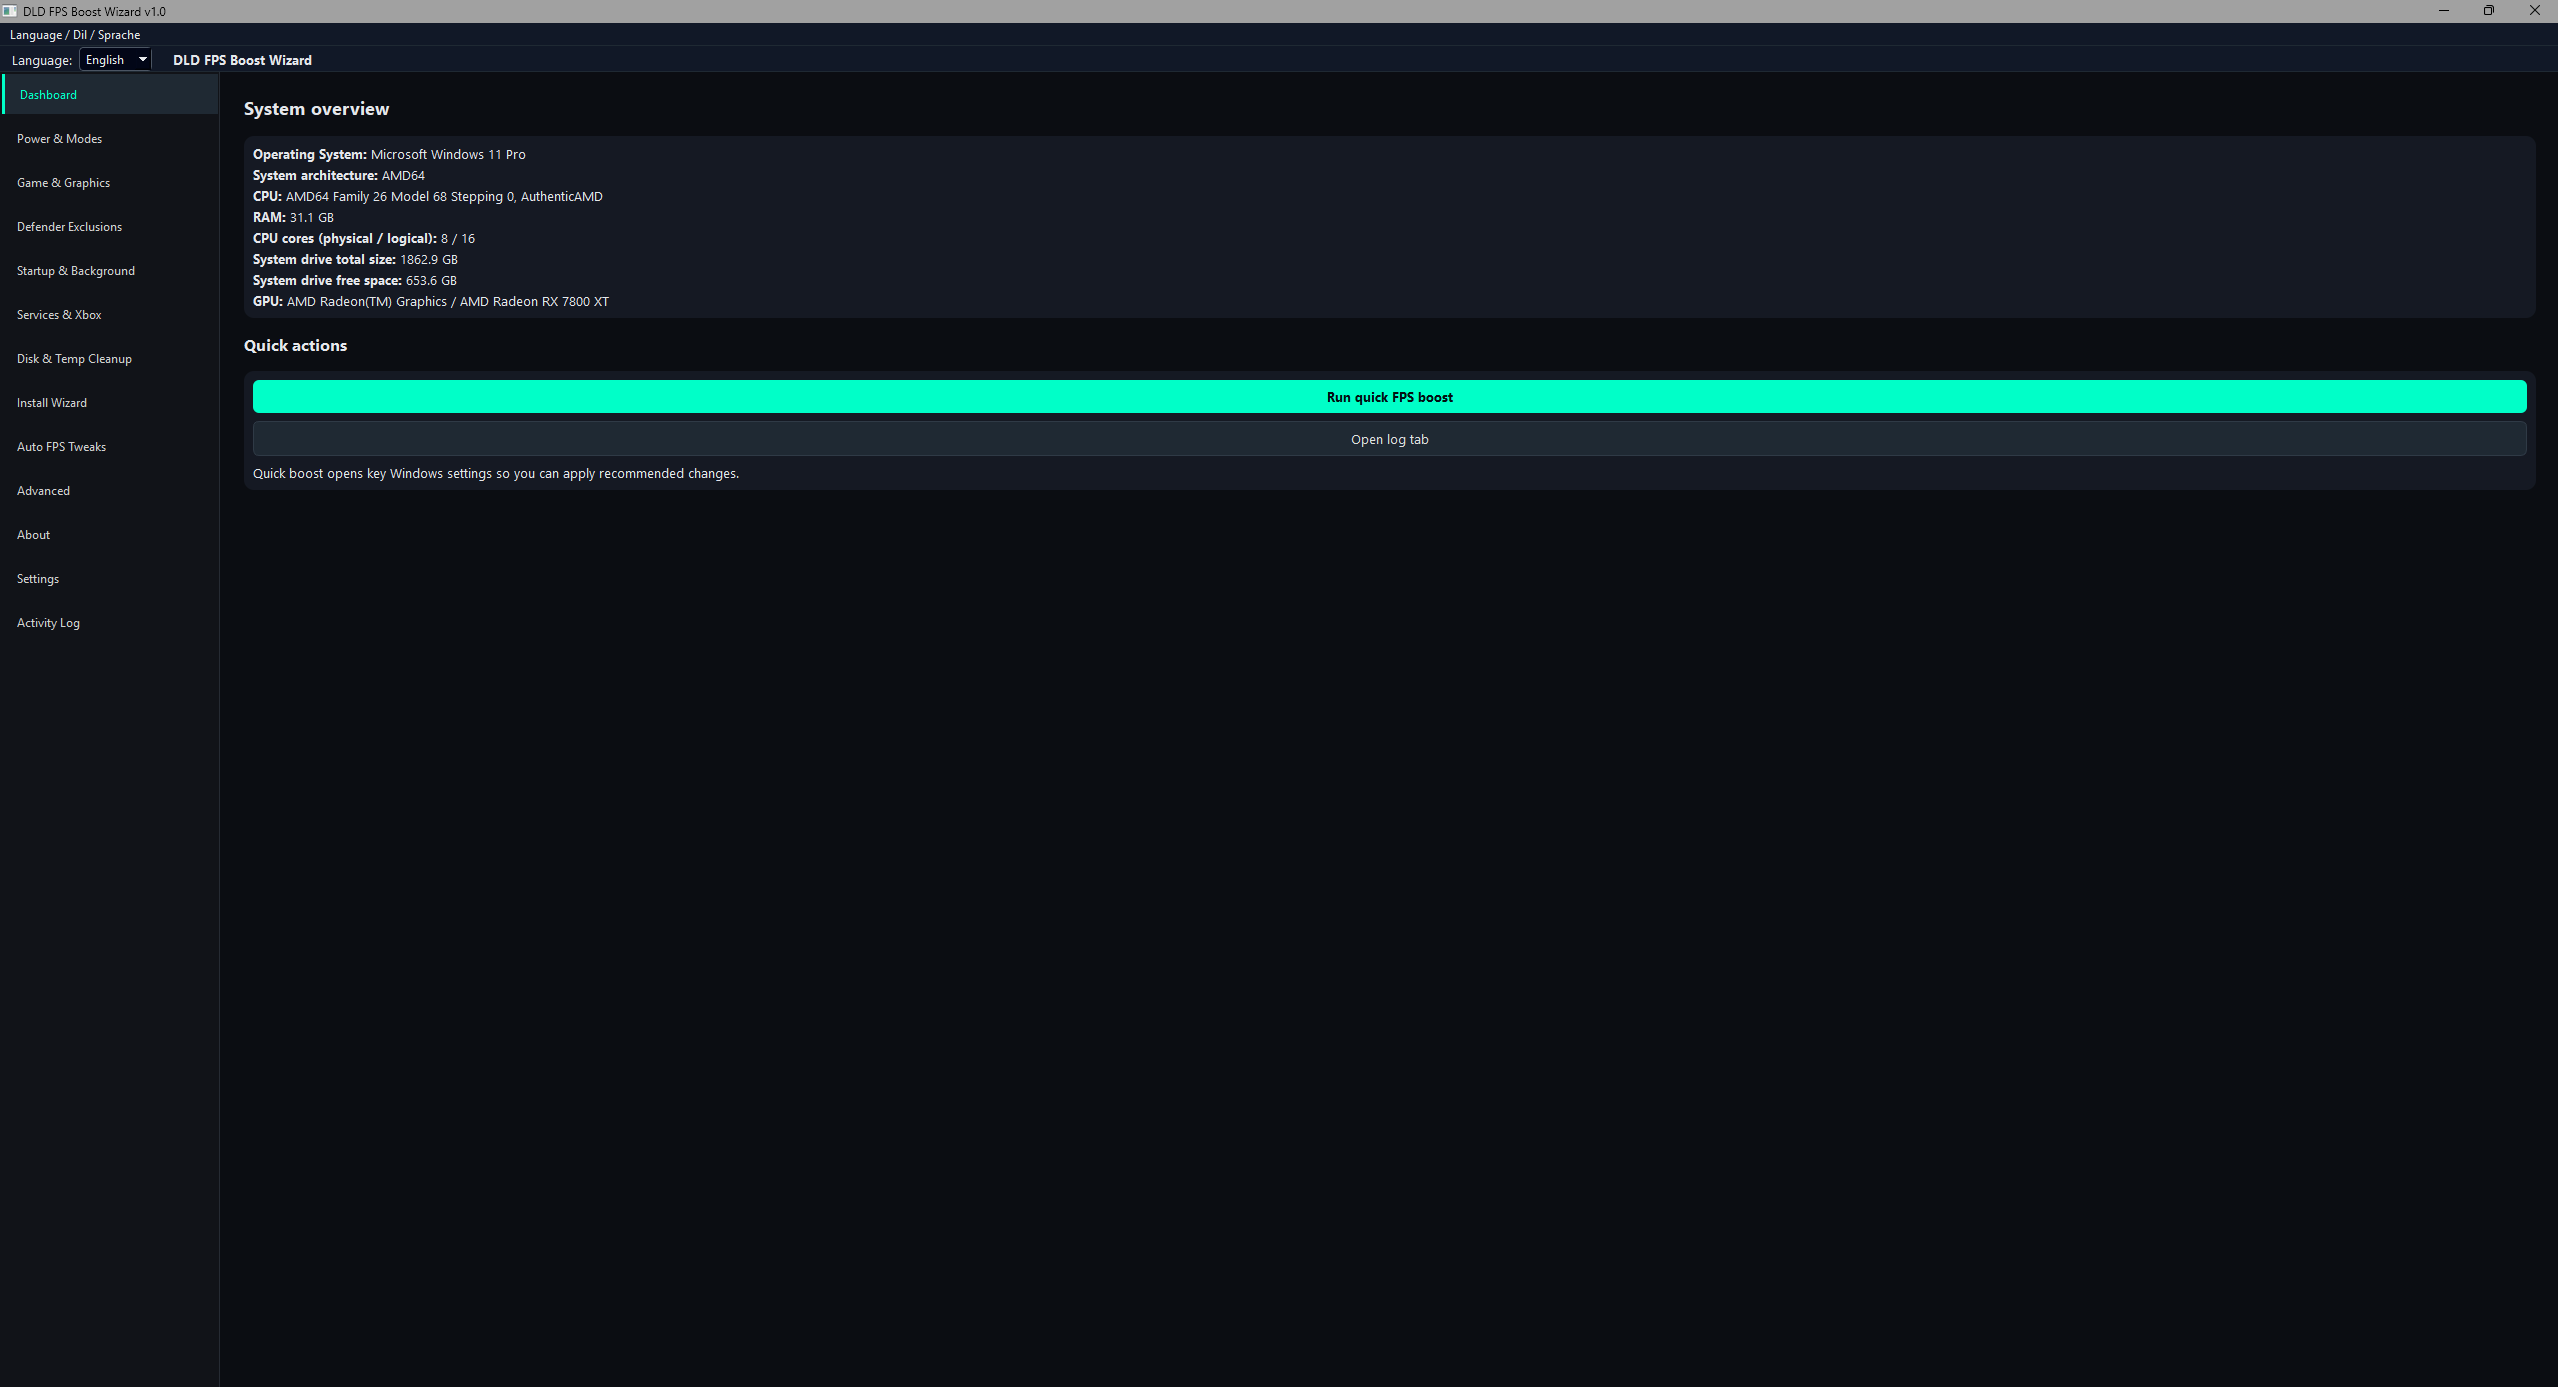Image resolution: width=2558 pixels, height=1387 pixels.
Task: Go to Game & Graphics page
Action: (63, 183)
